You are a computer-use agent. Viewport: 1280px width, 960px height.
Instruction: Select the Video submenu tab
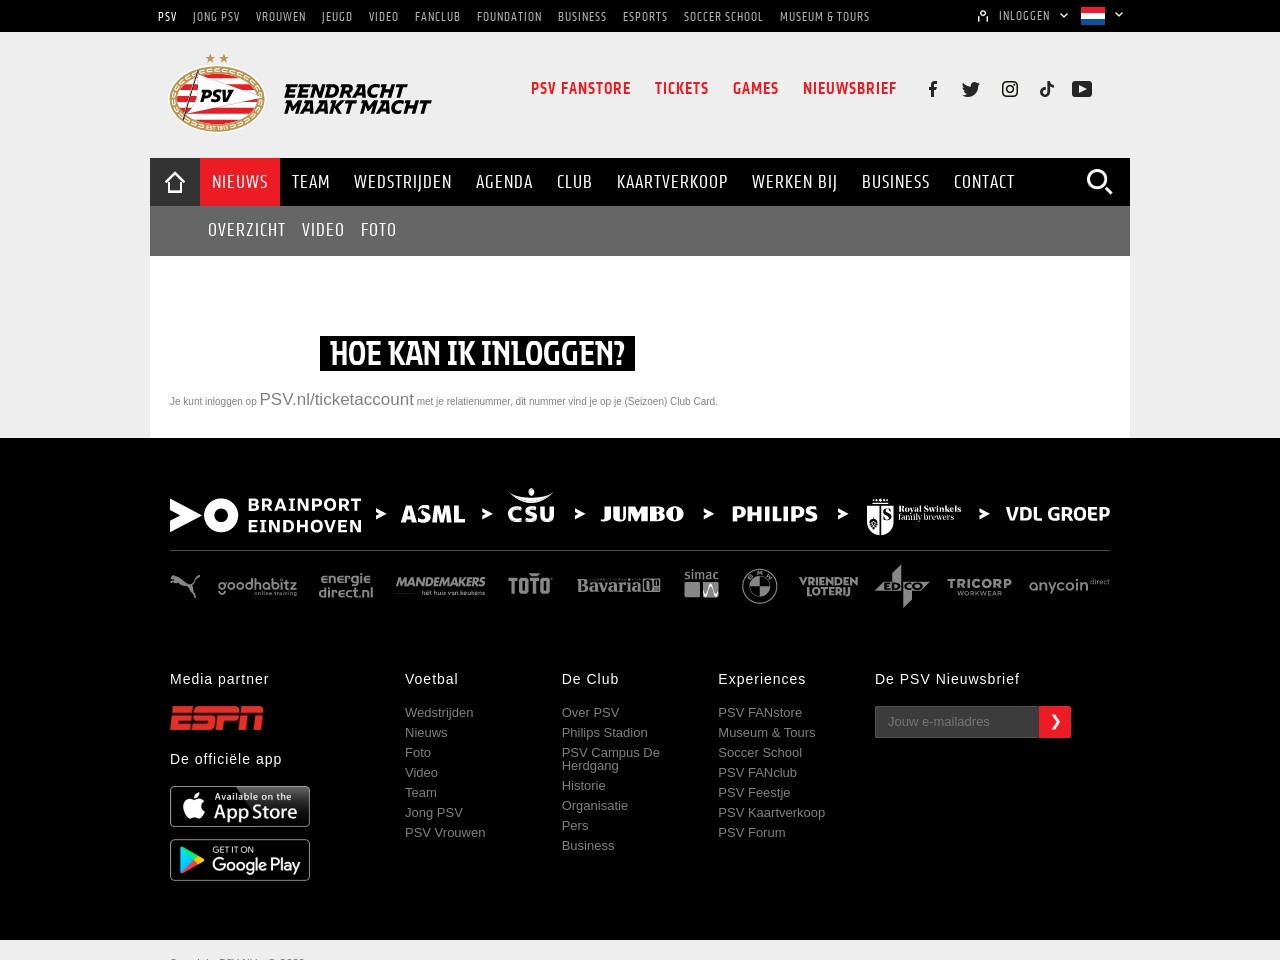[x=323, y=230]
